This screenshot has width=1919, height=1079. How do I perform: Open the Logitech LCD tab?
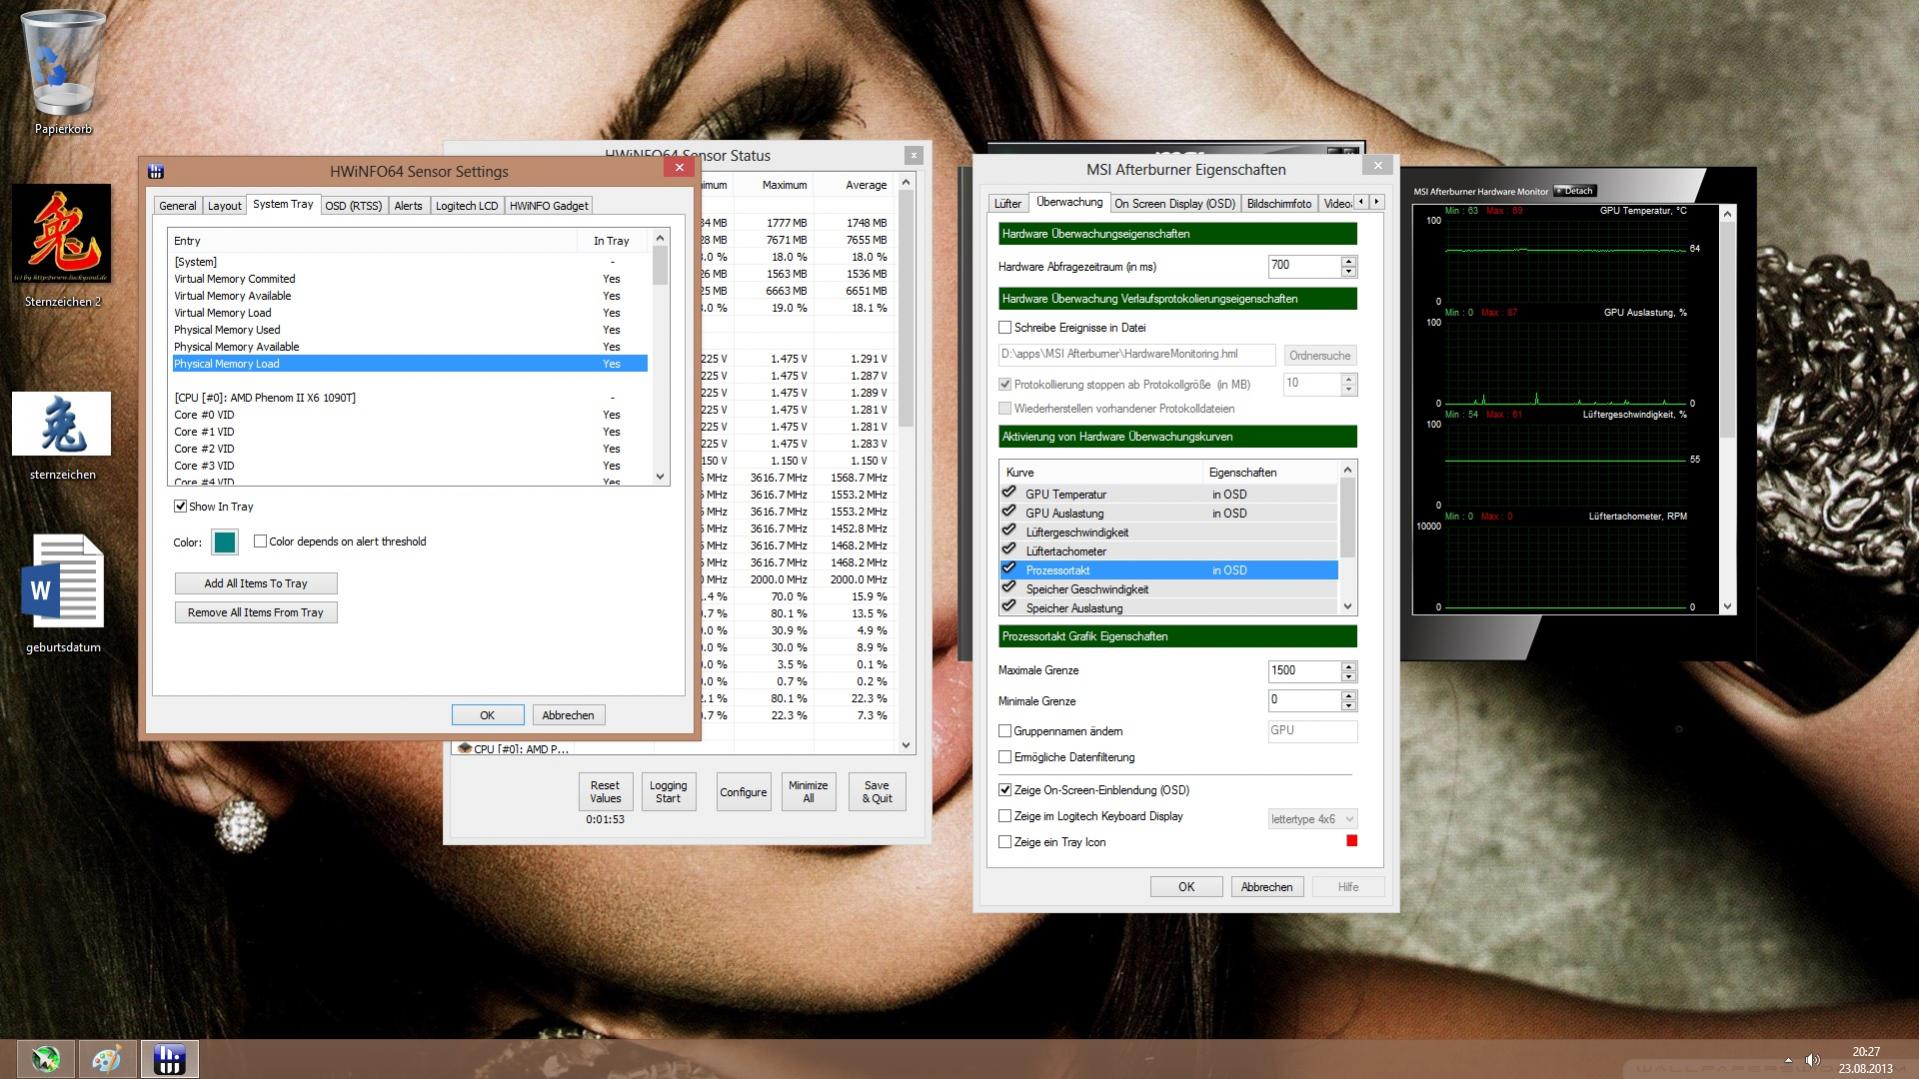pos(466,206)
